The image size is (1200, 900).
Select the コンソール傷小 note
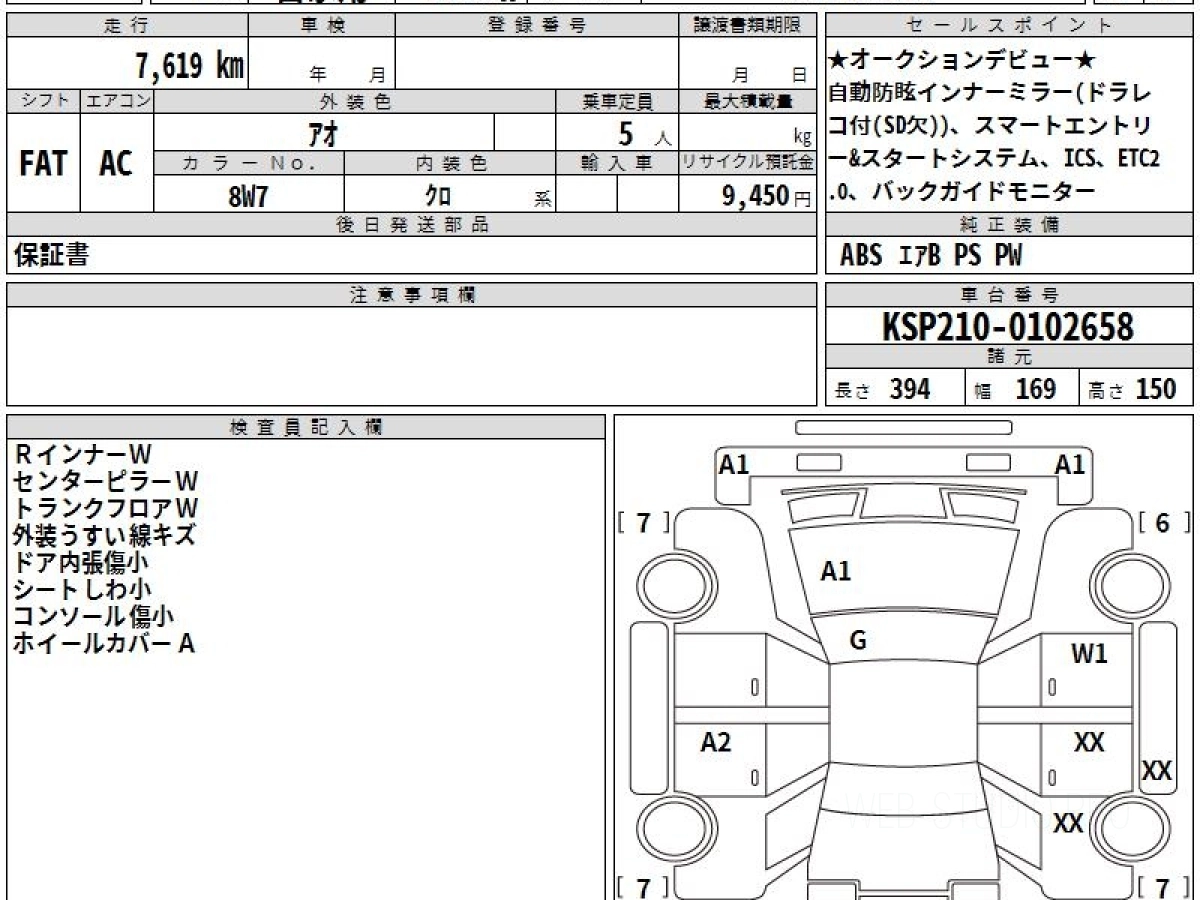coord(93,617)
